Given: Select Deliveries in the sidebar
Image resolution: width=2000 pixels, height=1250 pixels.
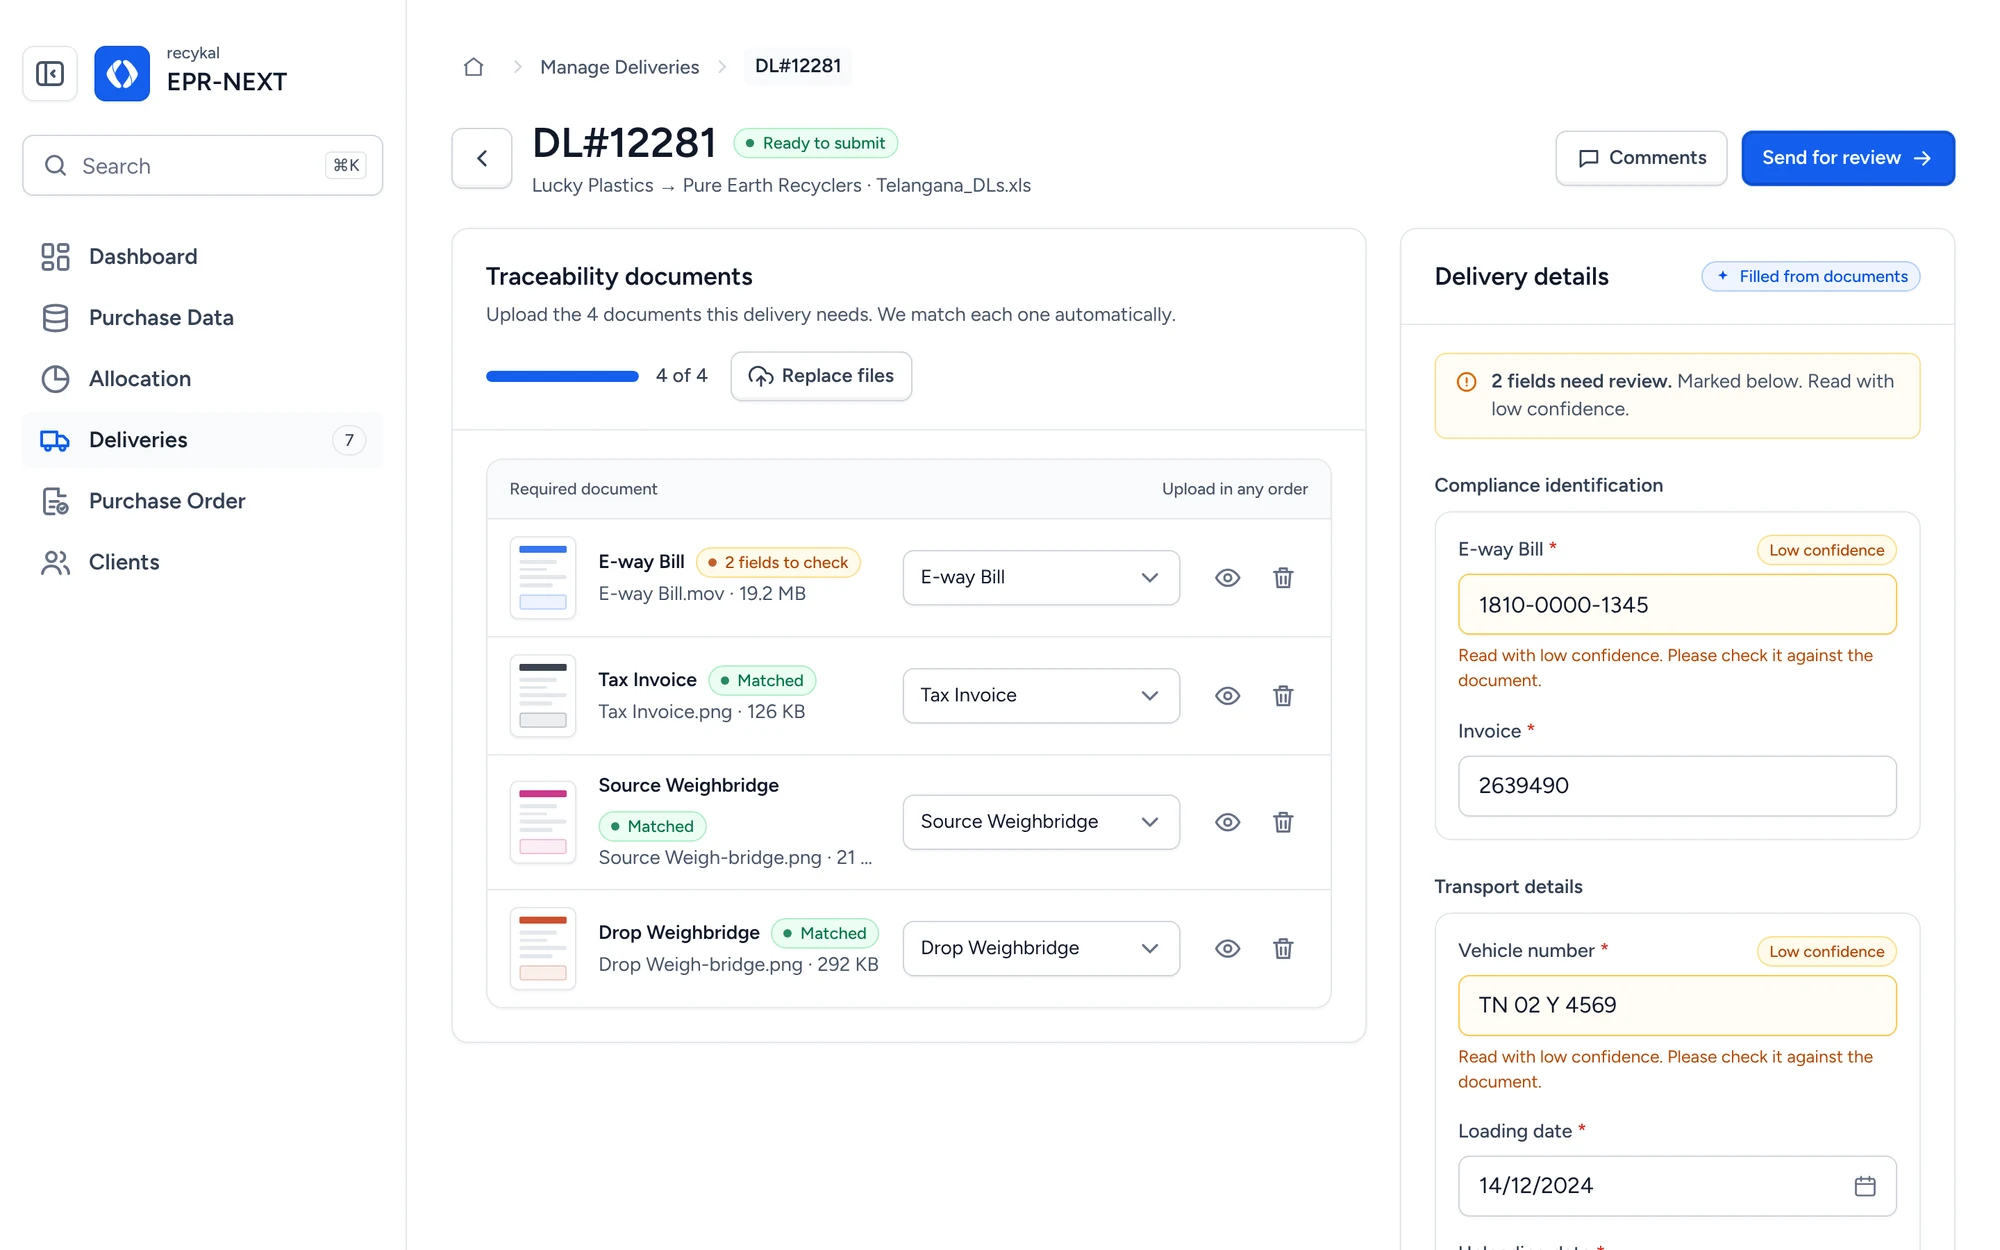Looking at the screenshot, I should [203, 440].
